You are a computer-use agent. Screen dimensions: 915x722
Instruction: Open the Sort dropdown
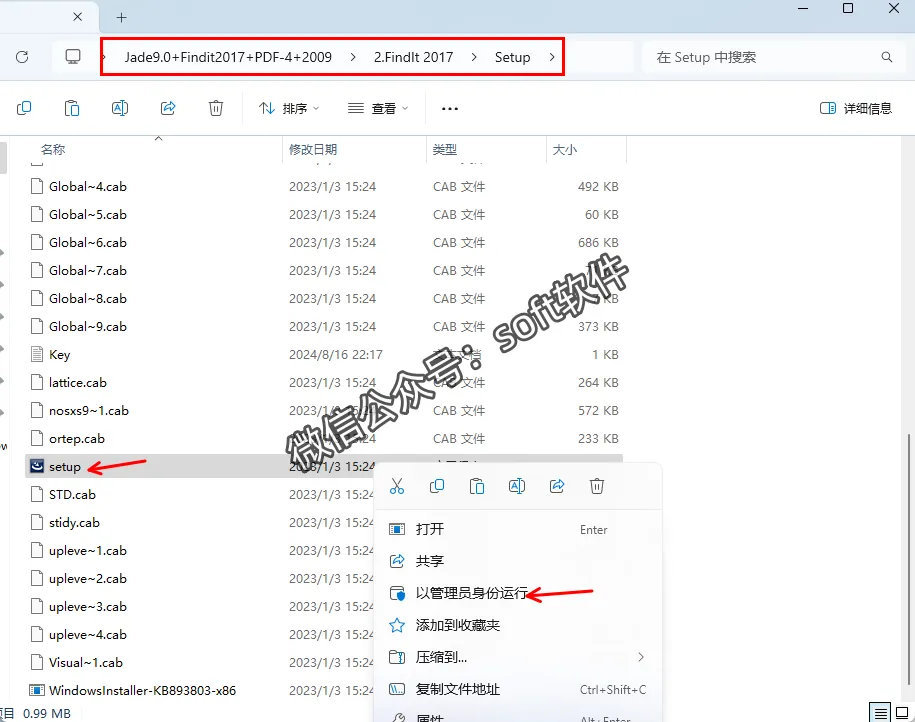point(289,109)
